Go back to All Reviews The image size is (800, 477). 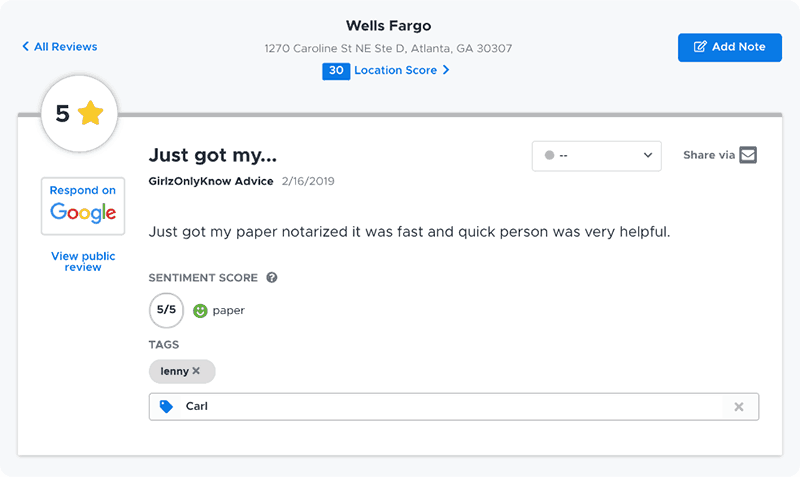click(x=60, y=46)
